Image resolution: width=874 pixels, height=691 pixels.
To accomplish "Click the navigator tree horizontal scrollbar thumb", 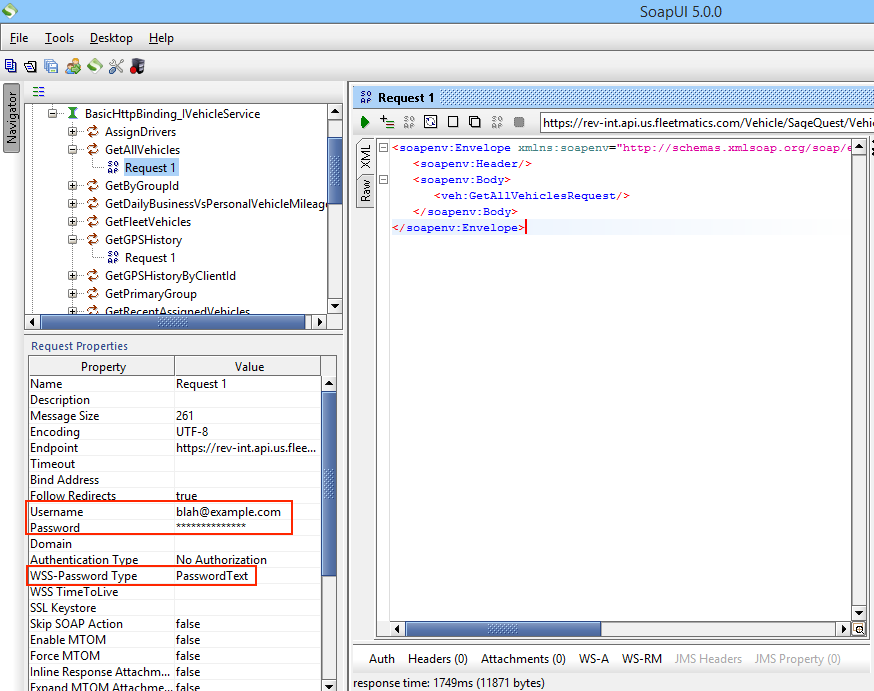I will [173, 322].
